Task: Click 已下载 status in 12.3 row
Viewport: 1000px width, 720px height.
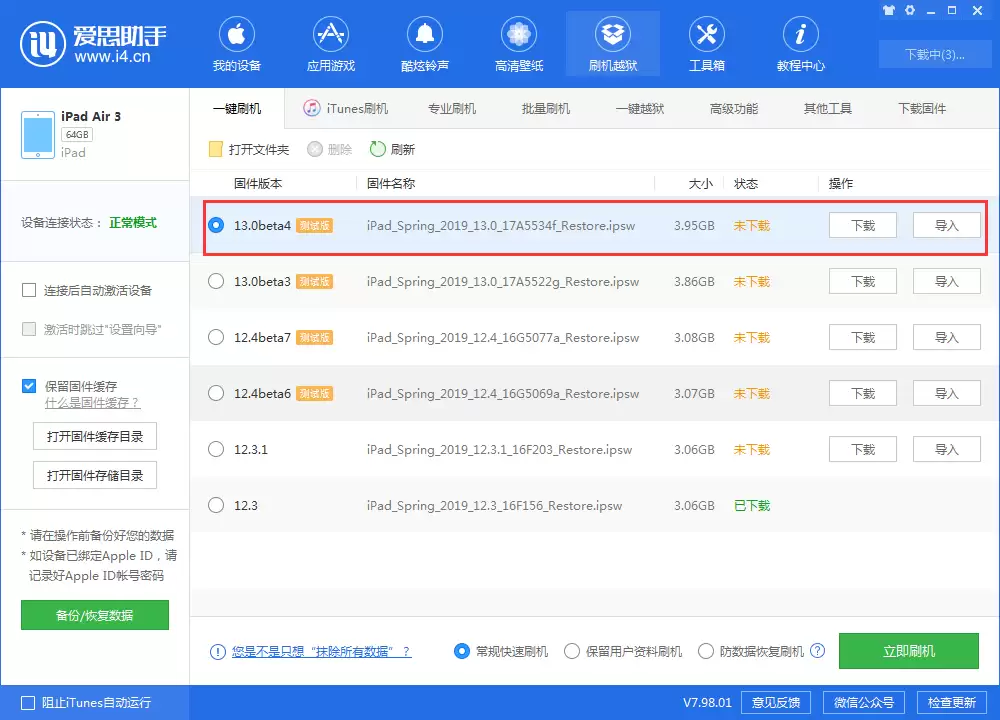Action: (752, 506)
